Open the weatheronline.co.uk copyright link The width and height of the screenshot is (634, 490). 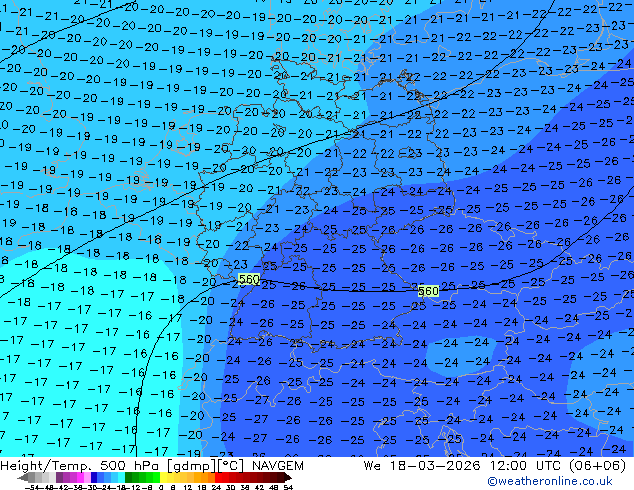tap(550, 481)
